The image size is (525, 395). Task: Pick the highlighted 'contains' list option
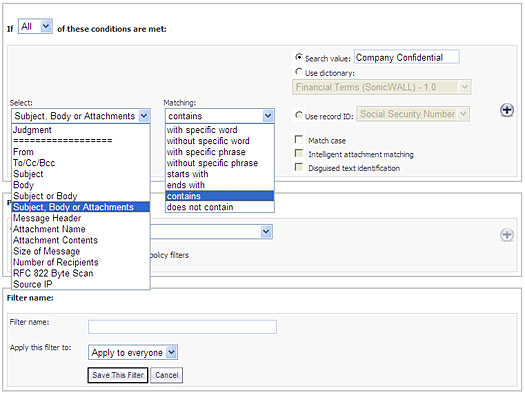[x=220, y=196]
